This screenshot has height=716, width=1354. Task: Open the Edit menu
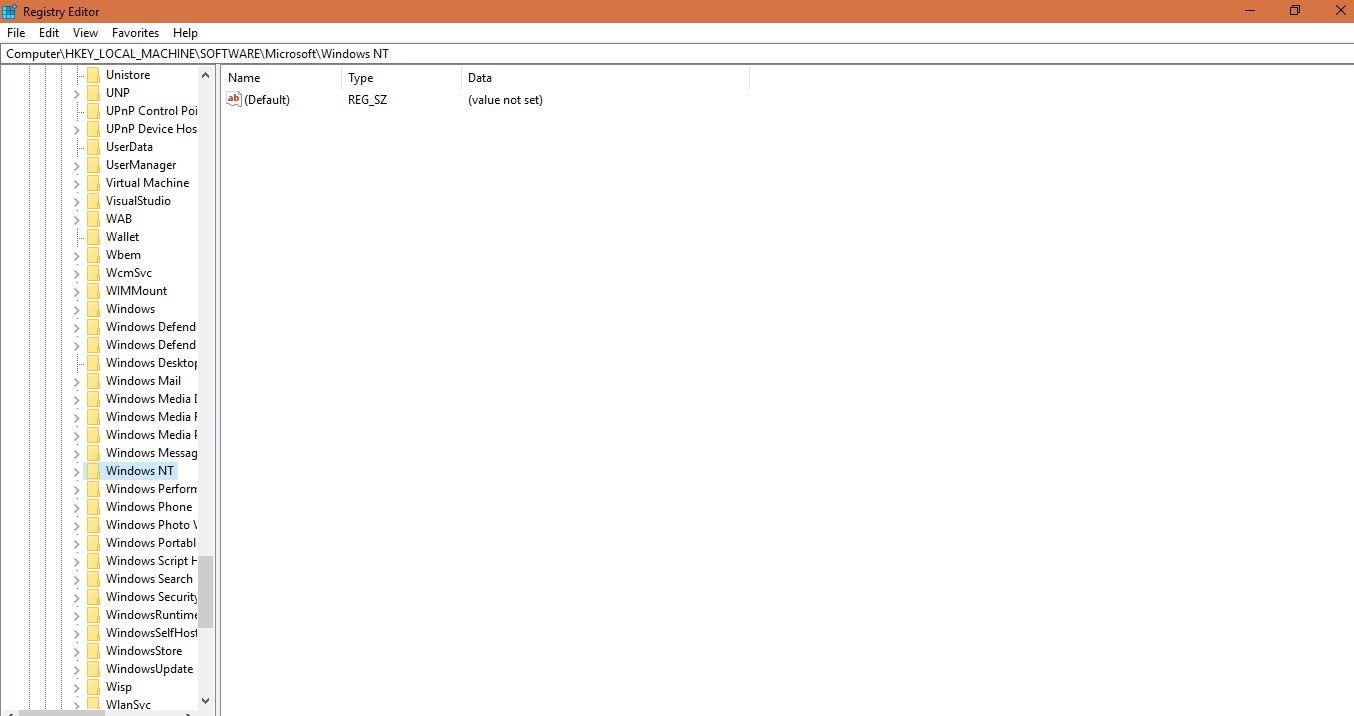(49, 33)
